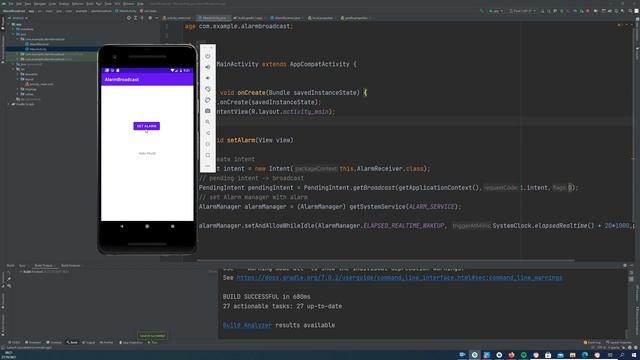
Task: Expand the drawable folder
Action: tap(18, 74)
